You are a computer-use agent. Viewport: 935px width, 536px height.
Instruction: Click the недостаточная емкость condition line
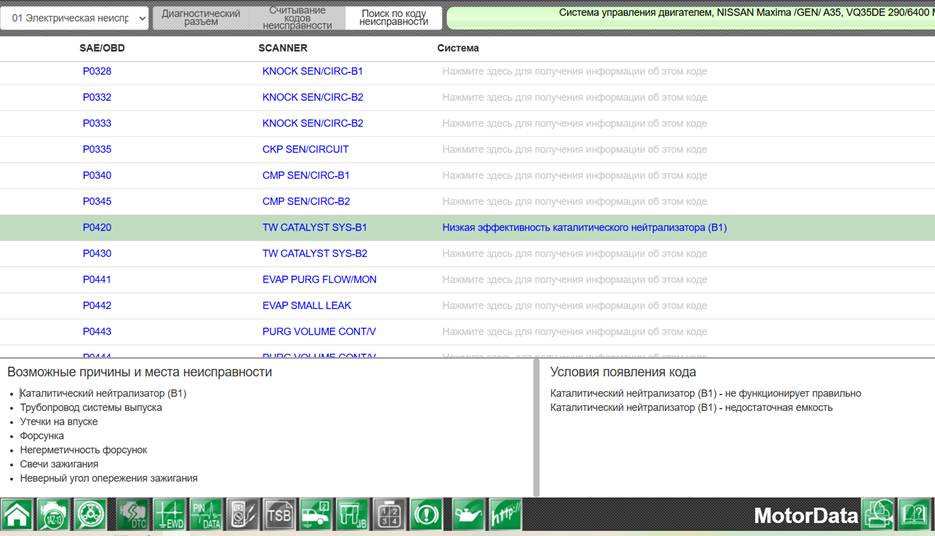(x=691, y=408)
